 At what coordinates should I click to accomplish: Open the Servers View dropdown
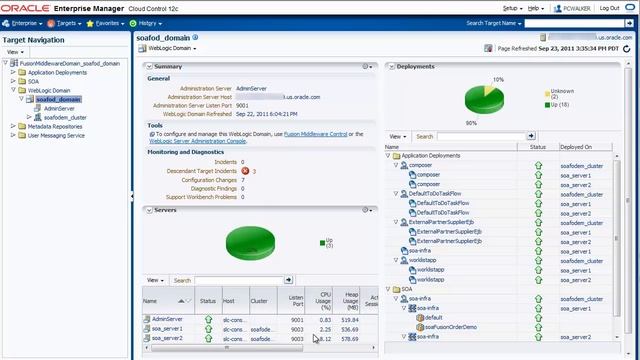(155, 280)
